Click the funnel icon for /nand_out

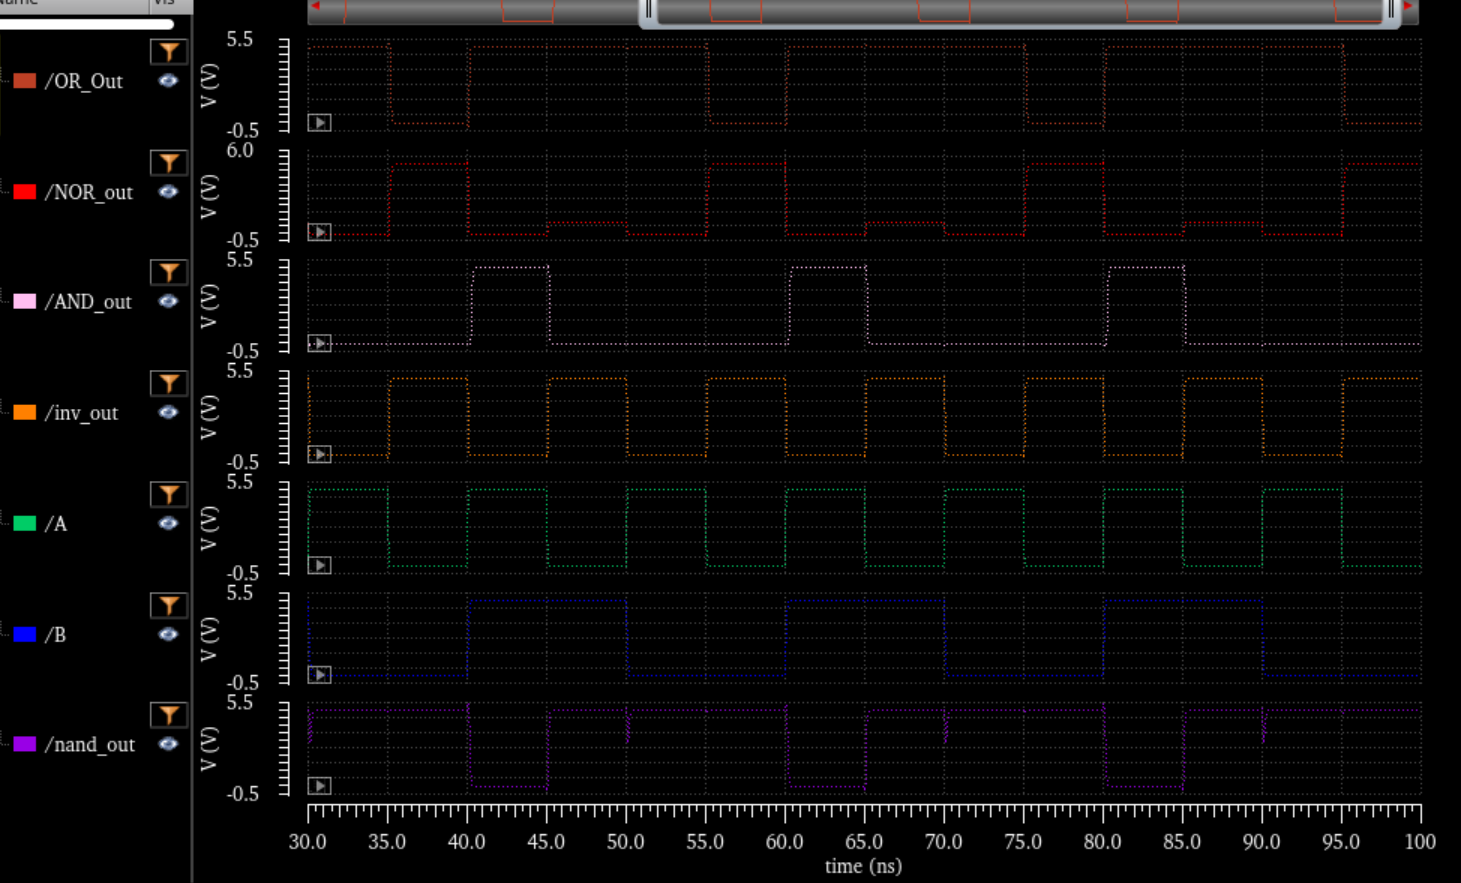coord(168,715)
